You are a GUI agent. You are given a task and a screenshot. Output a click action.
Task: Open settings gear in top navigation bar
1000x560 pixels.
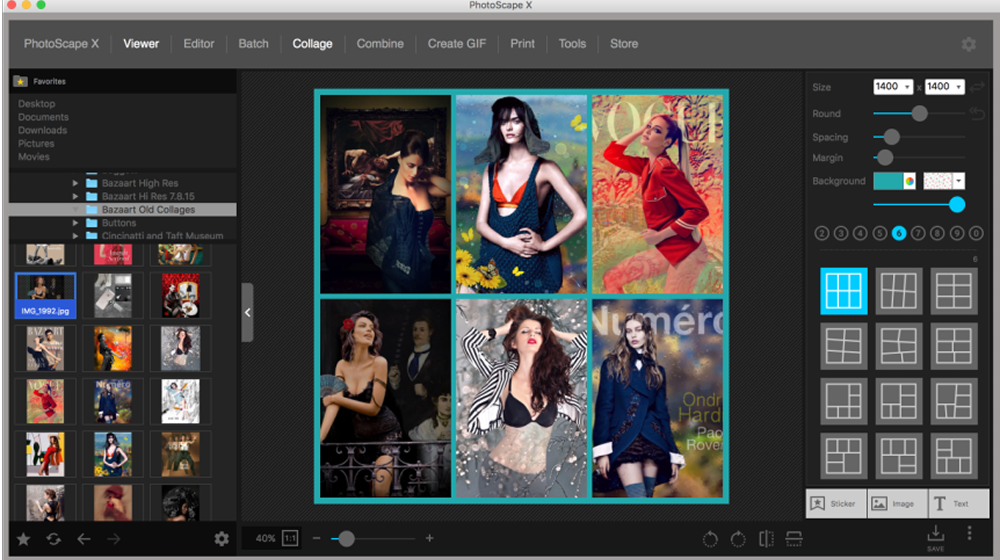pyautogui.click(x=969, y=44)
